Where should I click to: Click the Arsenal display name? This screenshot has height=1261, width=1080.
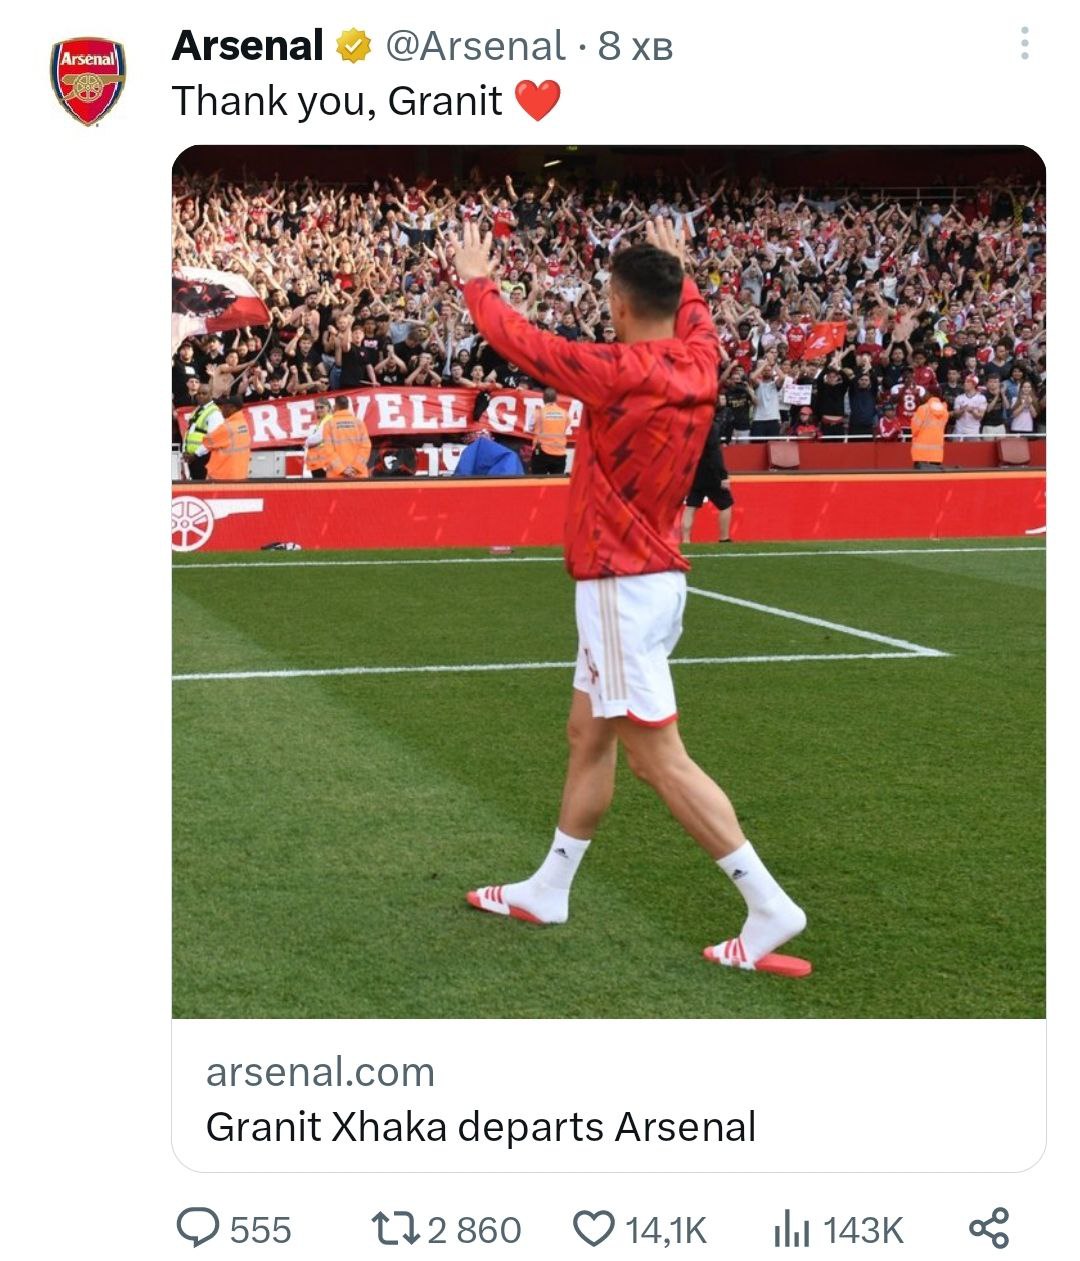(x=247, y=46)
